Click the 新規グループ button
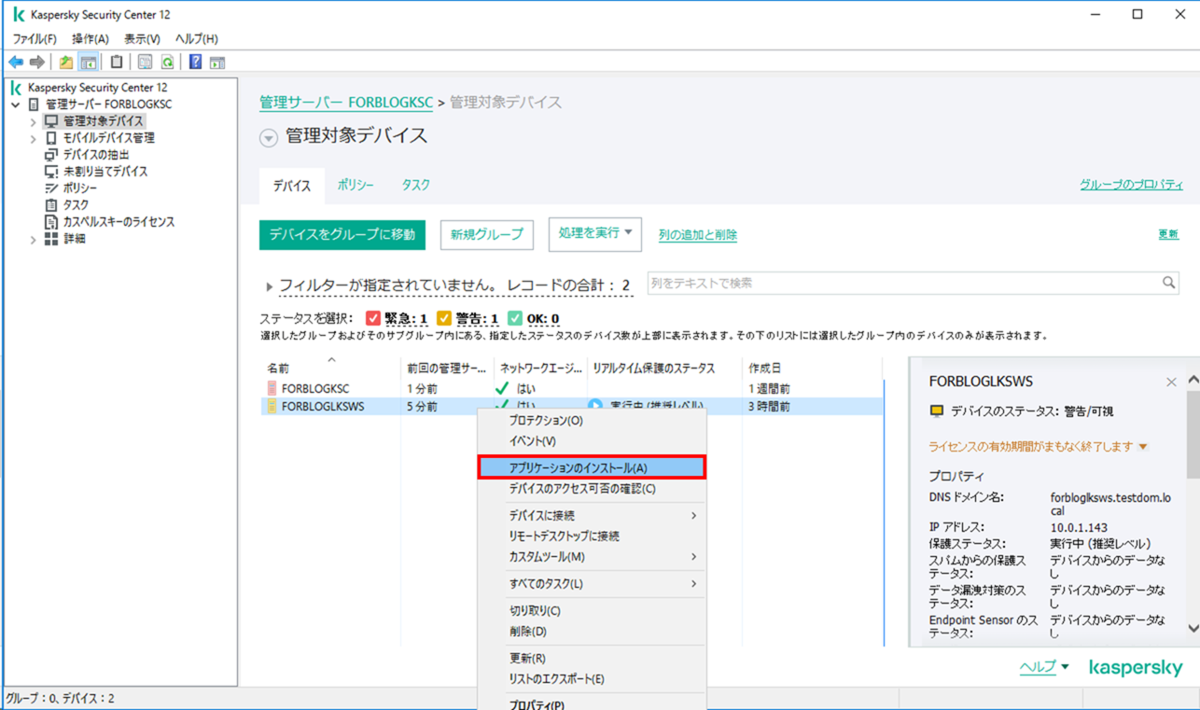 tap(487, 234)
